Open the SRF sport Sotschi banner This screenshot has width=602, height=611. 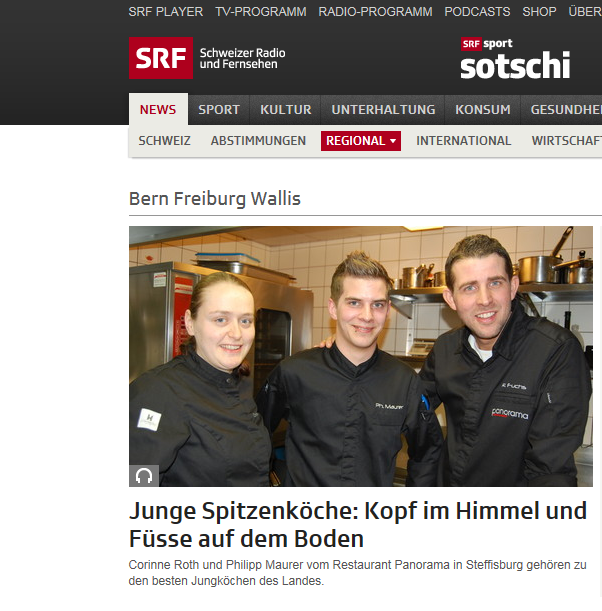(x=515, y=58)
